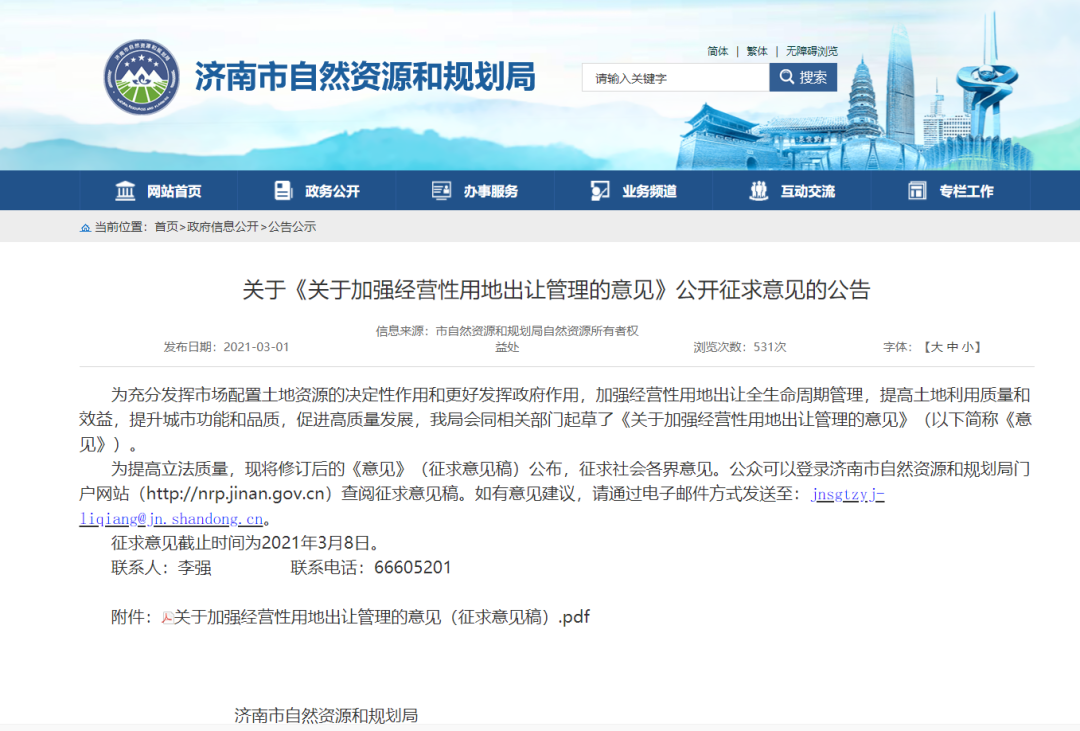Image resolution: width=1080 pixels, height=731 pixels.
Task: Click the 搜索 button
Action: click(803, 77)
